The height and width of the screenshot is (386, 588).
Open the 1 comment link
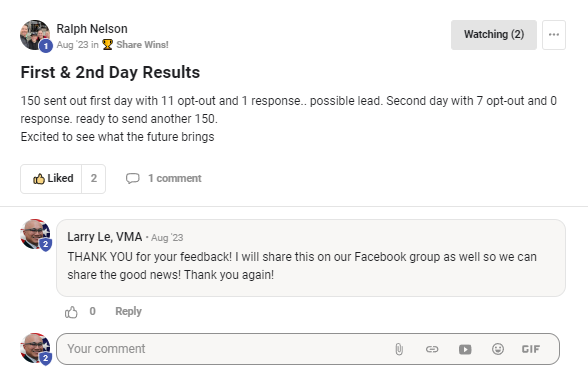[175, 178]
